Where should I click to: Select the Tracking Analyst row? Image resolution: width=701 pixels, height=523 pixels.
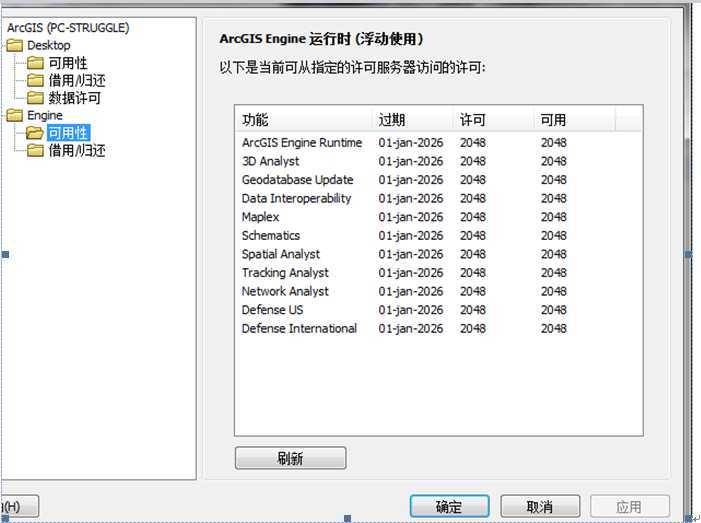point(438,273)
